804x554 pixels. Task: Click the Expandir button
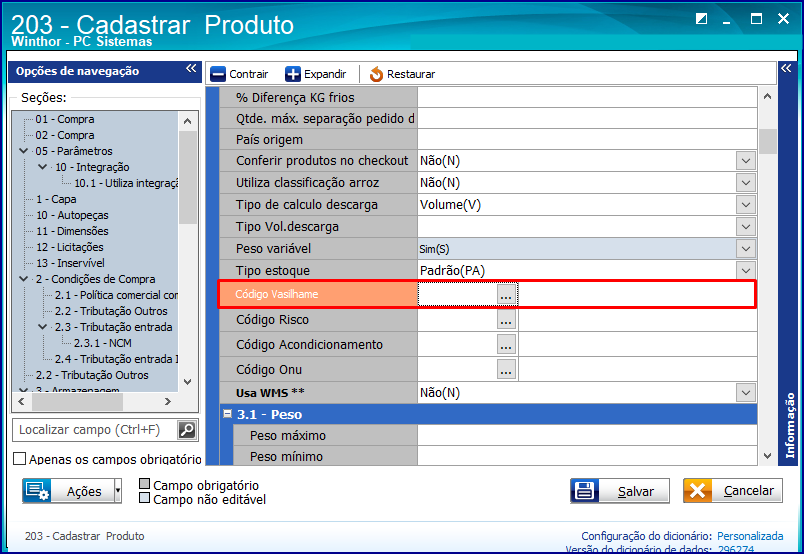tap(316, 74)
